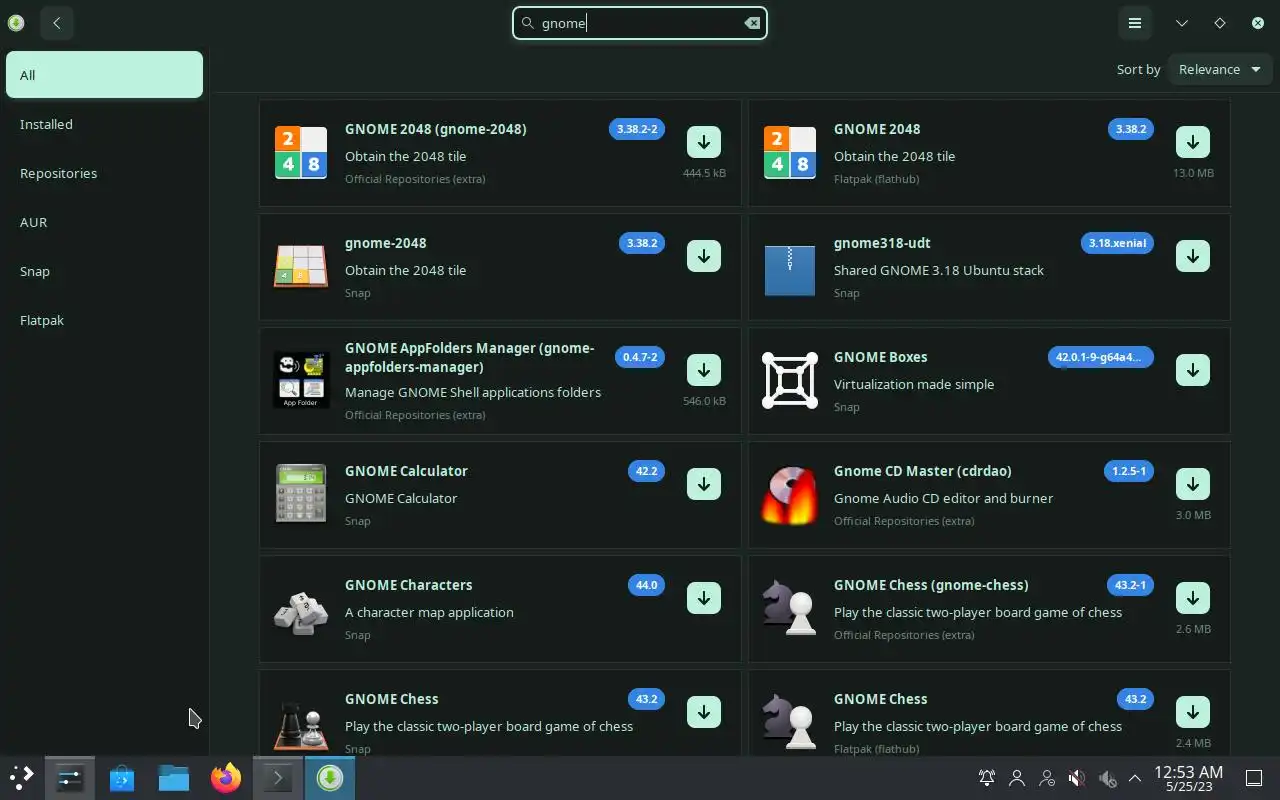Open the hamburger main menu
The height and width of the screenshot is (800, 1280).
click(1135, 23)
